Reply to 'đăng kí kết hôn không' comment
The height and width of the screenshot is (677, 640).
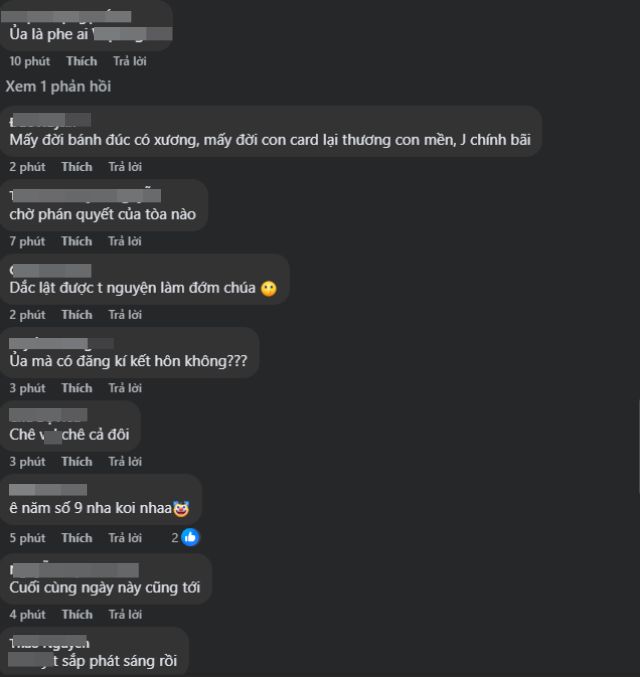click(125, 388)
